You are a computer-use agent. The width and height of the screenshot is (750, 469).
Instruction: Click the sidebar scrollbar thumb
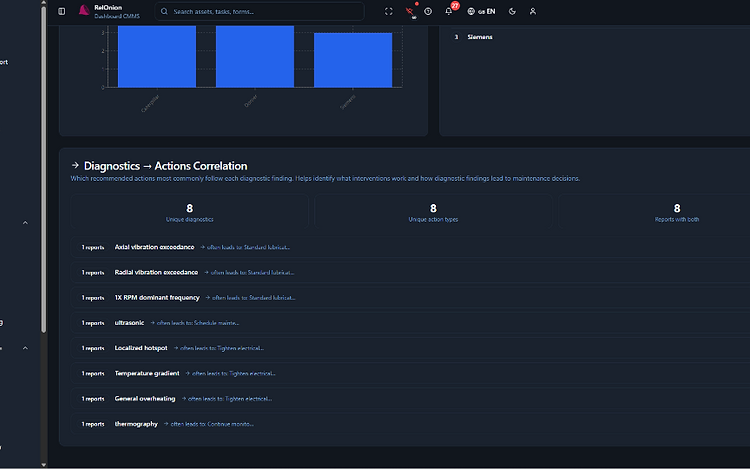44,170
